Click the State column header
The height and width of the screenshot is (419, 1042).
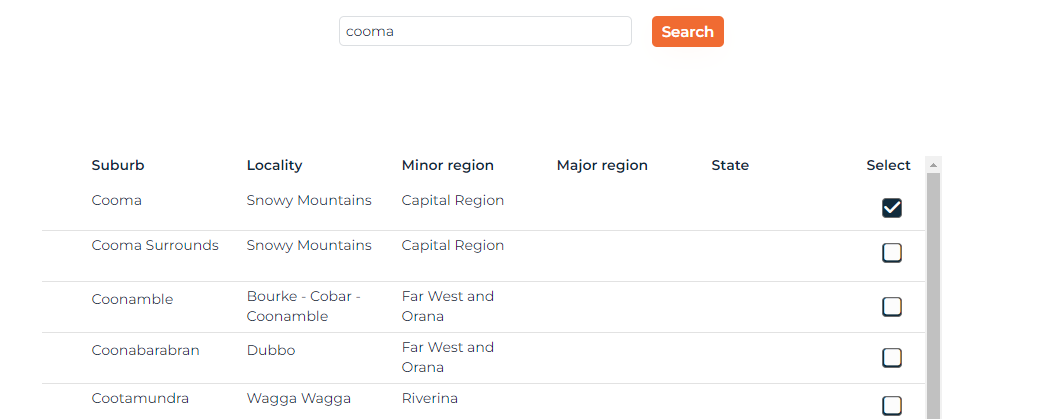coord(730,165)
